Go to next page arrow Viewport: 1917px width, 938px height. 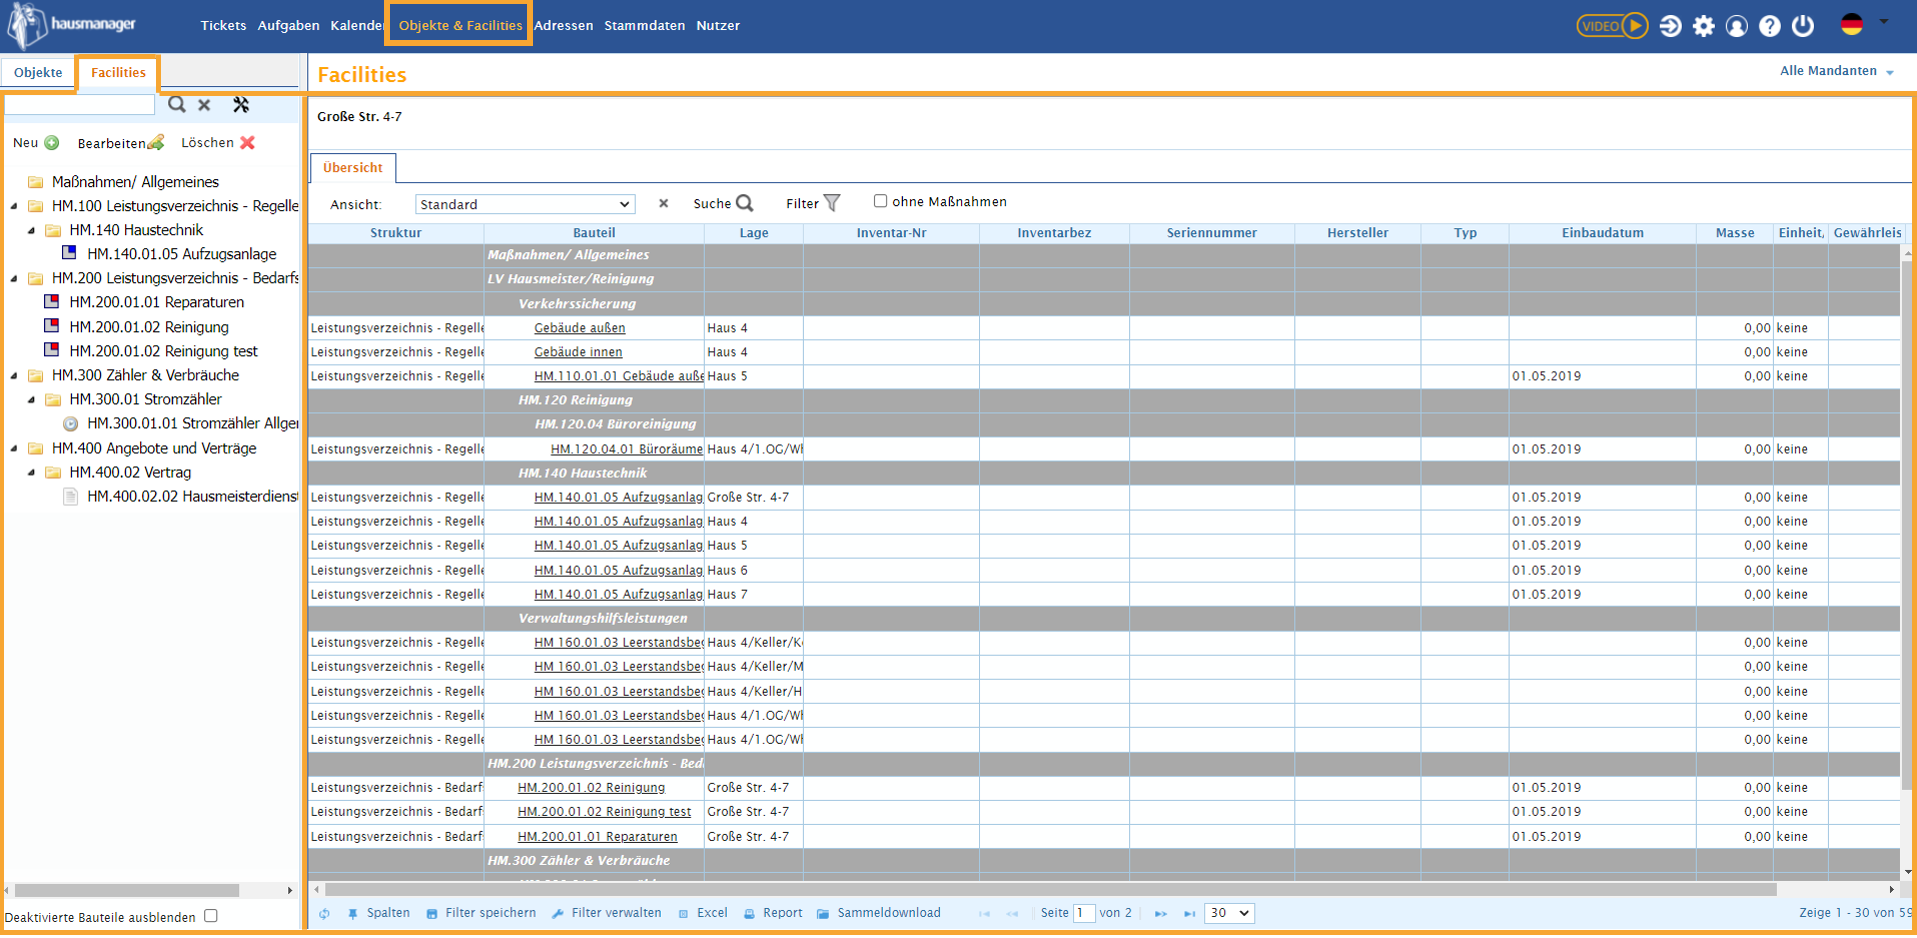[x=1160, y=913]
